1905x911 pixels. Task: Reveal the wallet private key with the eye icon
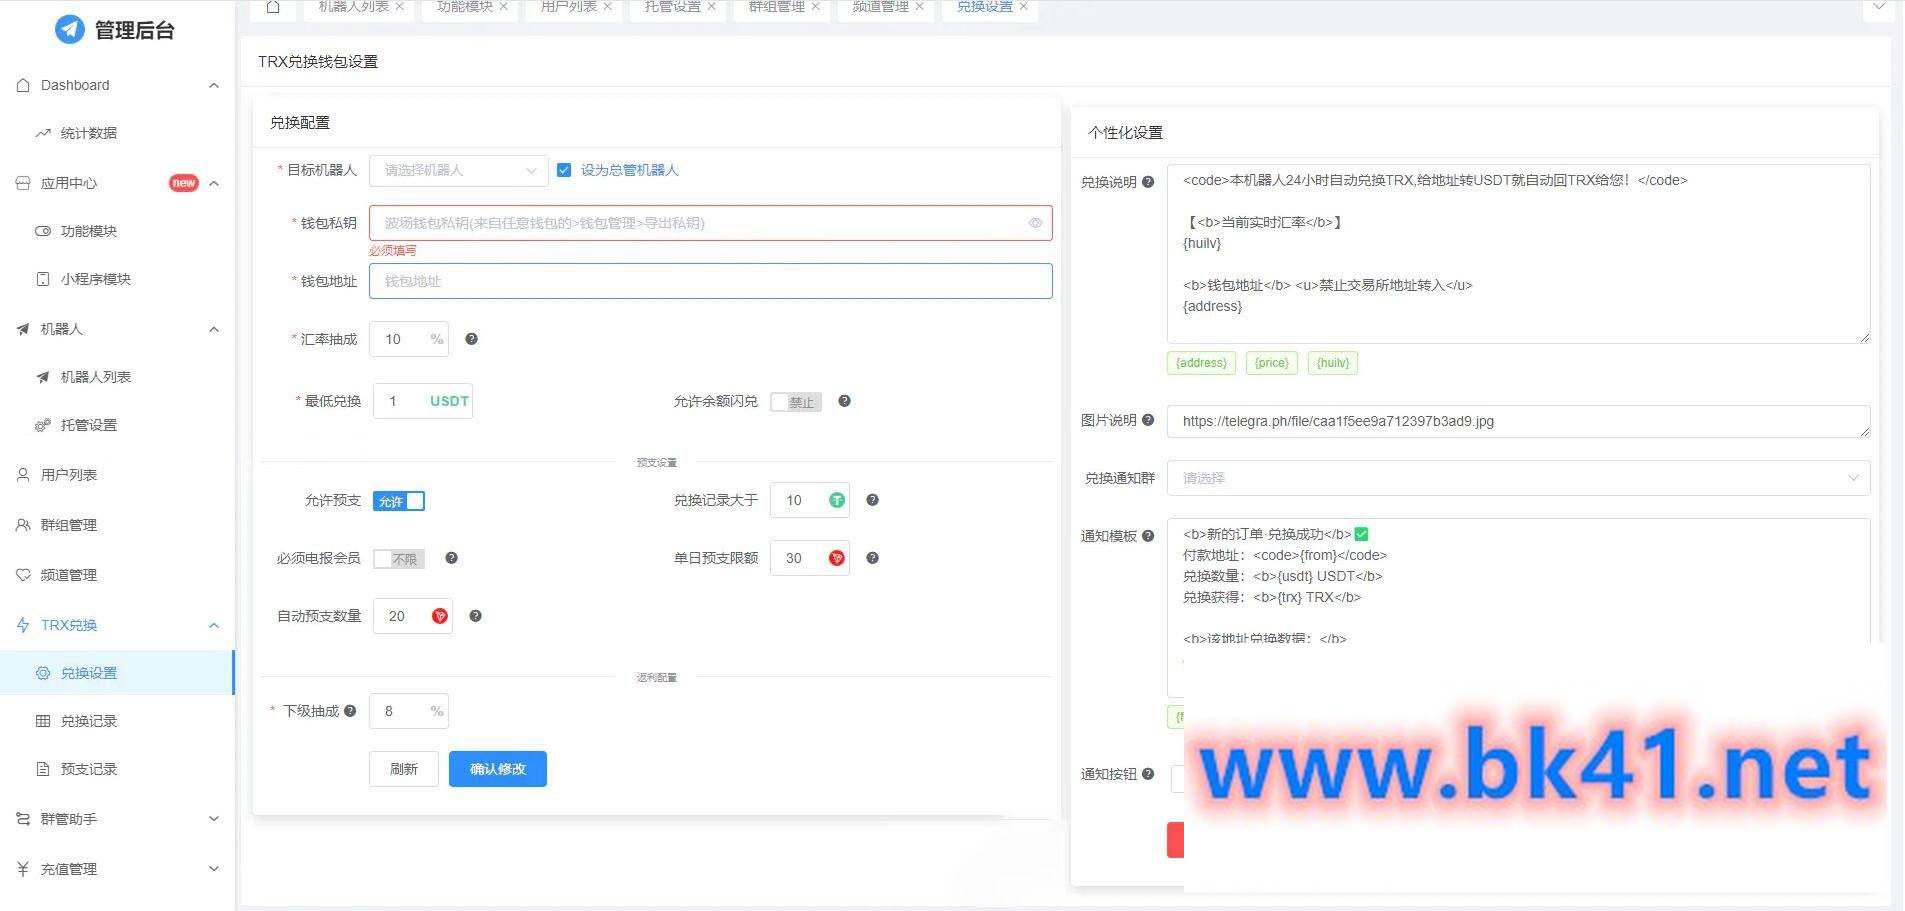point(1035,222)
